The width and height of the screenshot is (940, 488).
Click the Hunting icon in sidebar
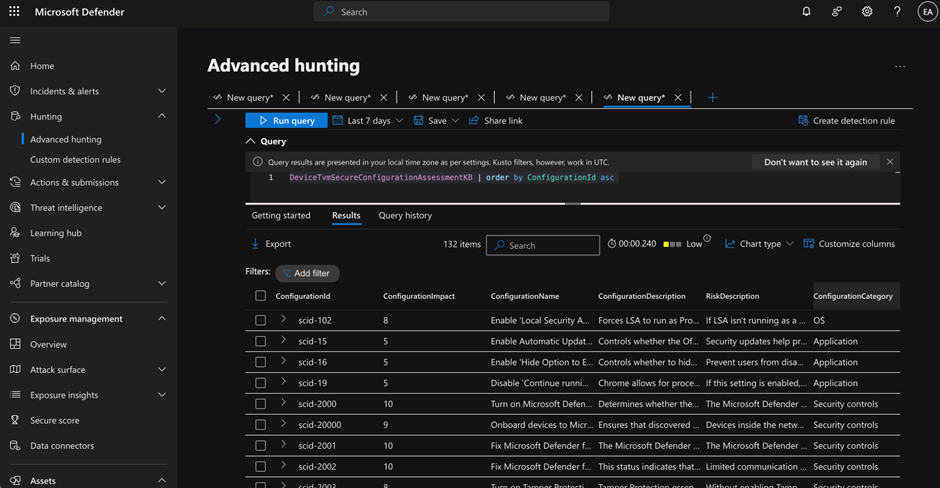(x=15, y=116)
